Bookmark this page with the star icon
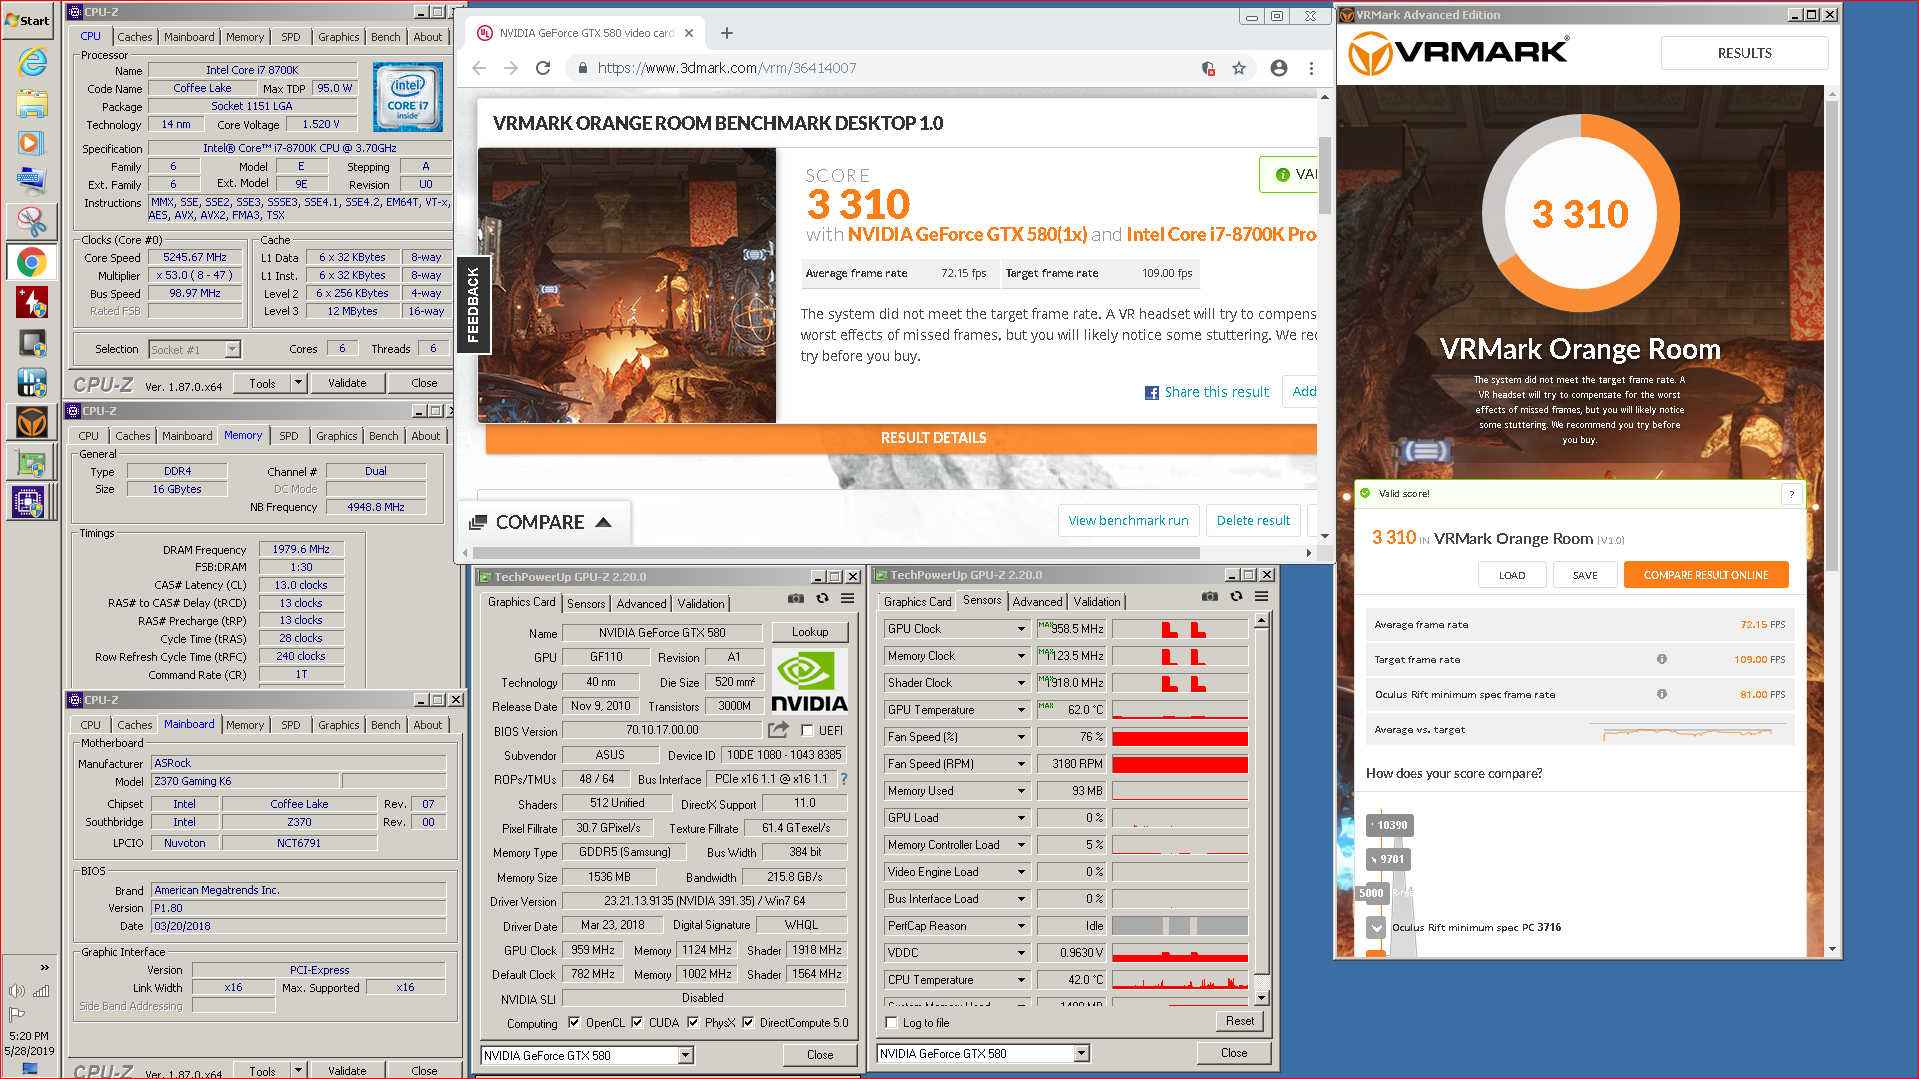The image size is (1919, 1079). tap(1239, 68)
